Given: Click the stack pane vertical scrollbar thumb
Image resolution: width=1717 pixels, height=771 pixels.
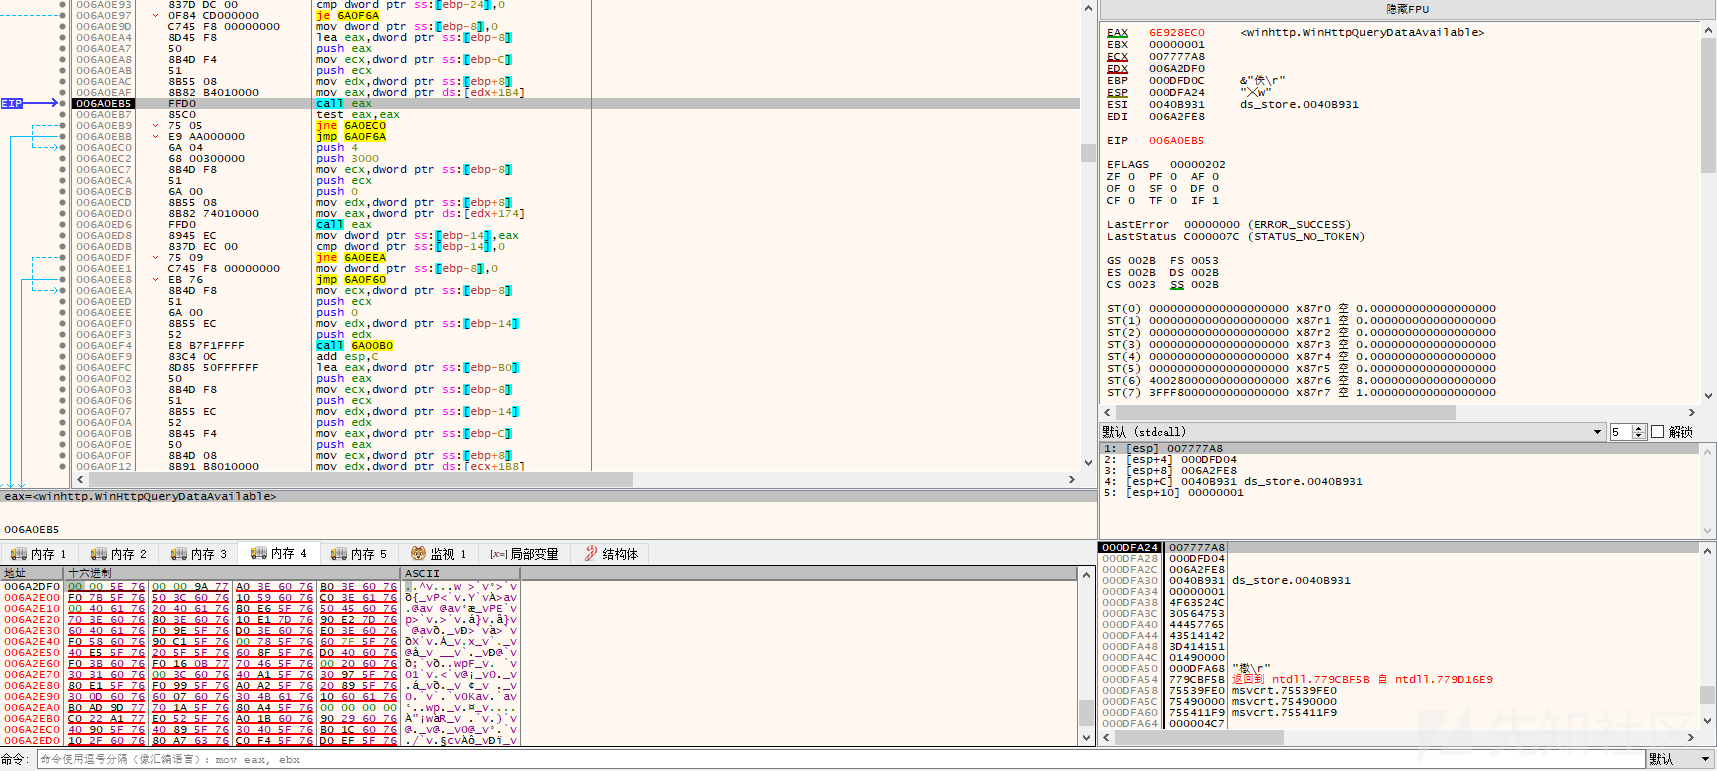Looking at the screenshot, I should [1708, 695].
